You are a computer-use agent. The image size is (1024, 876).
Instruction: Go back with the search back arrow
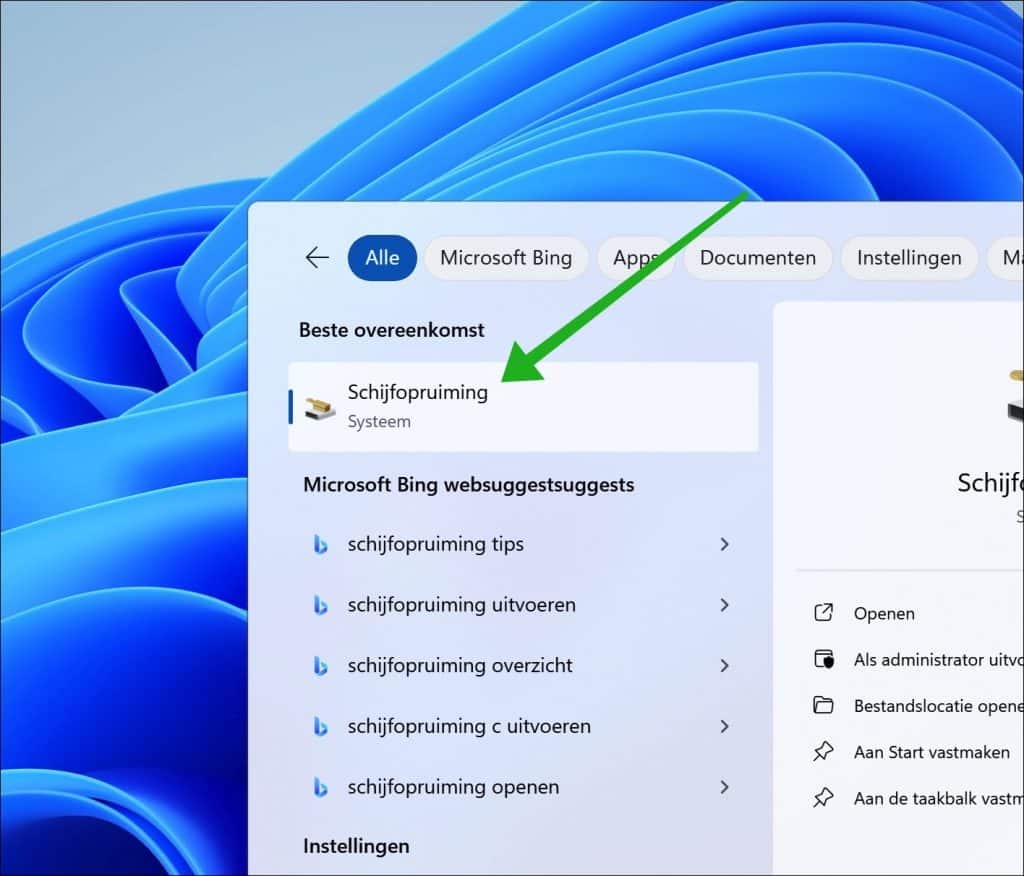pyautogui.click(x=317, y=257)
